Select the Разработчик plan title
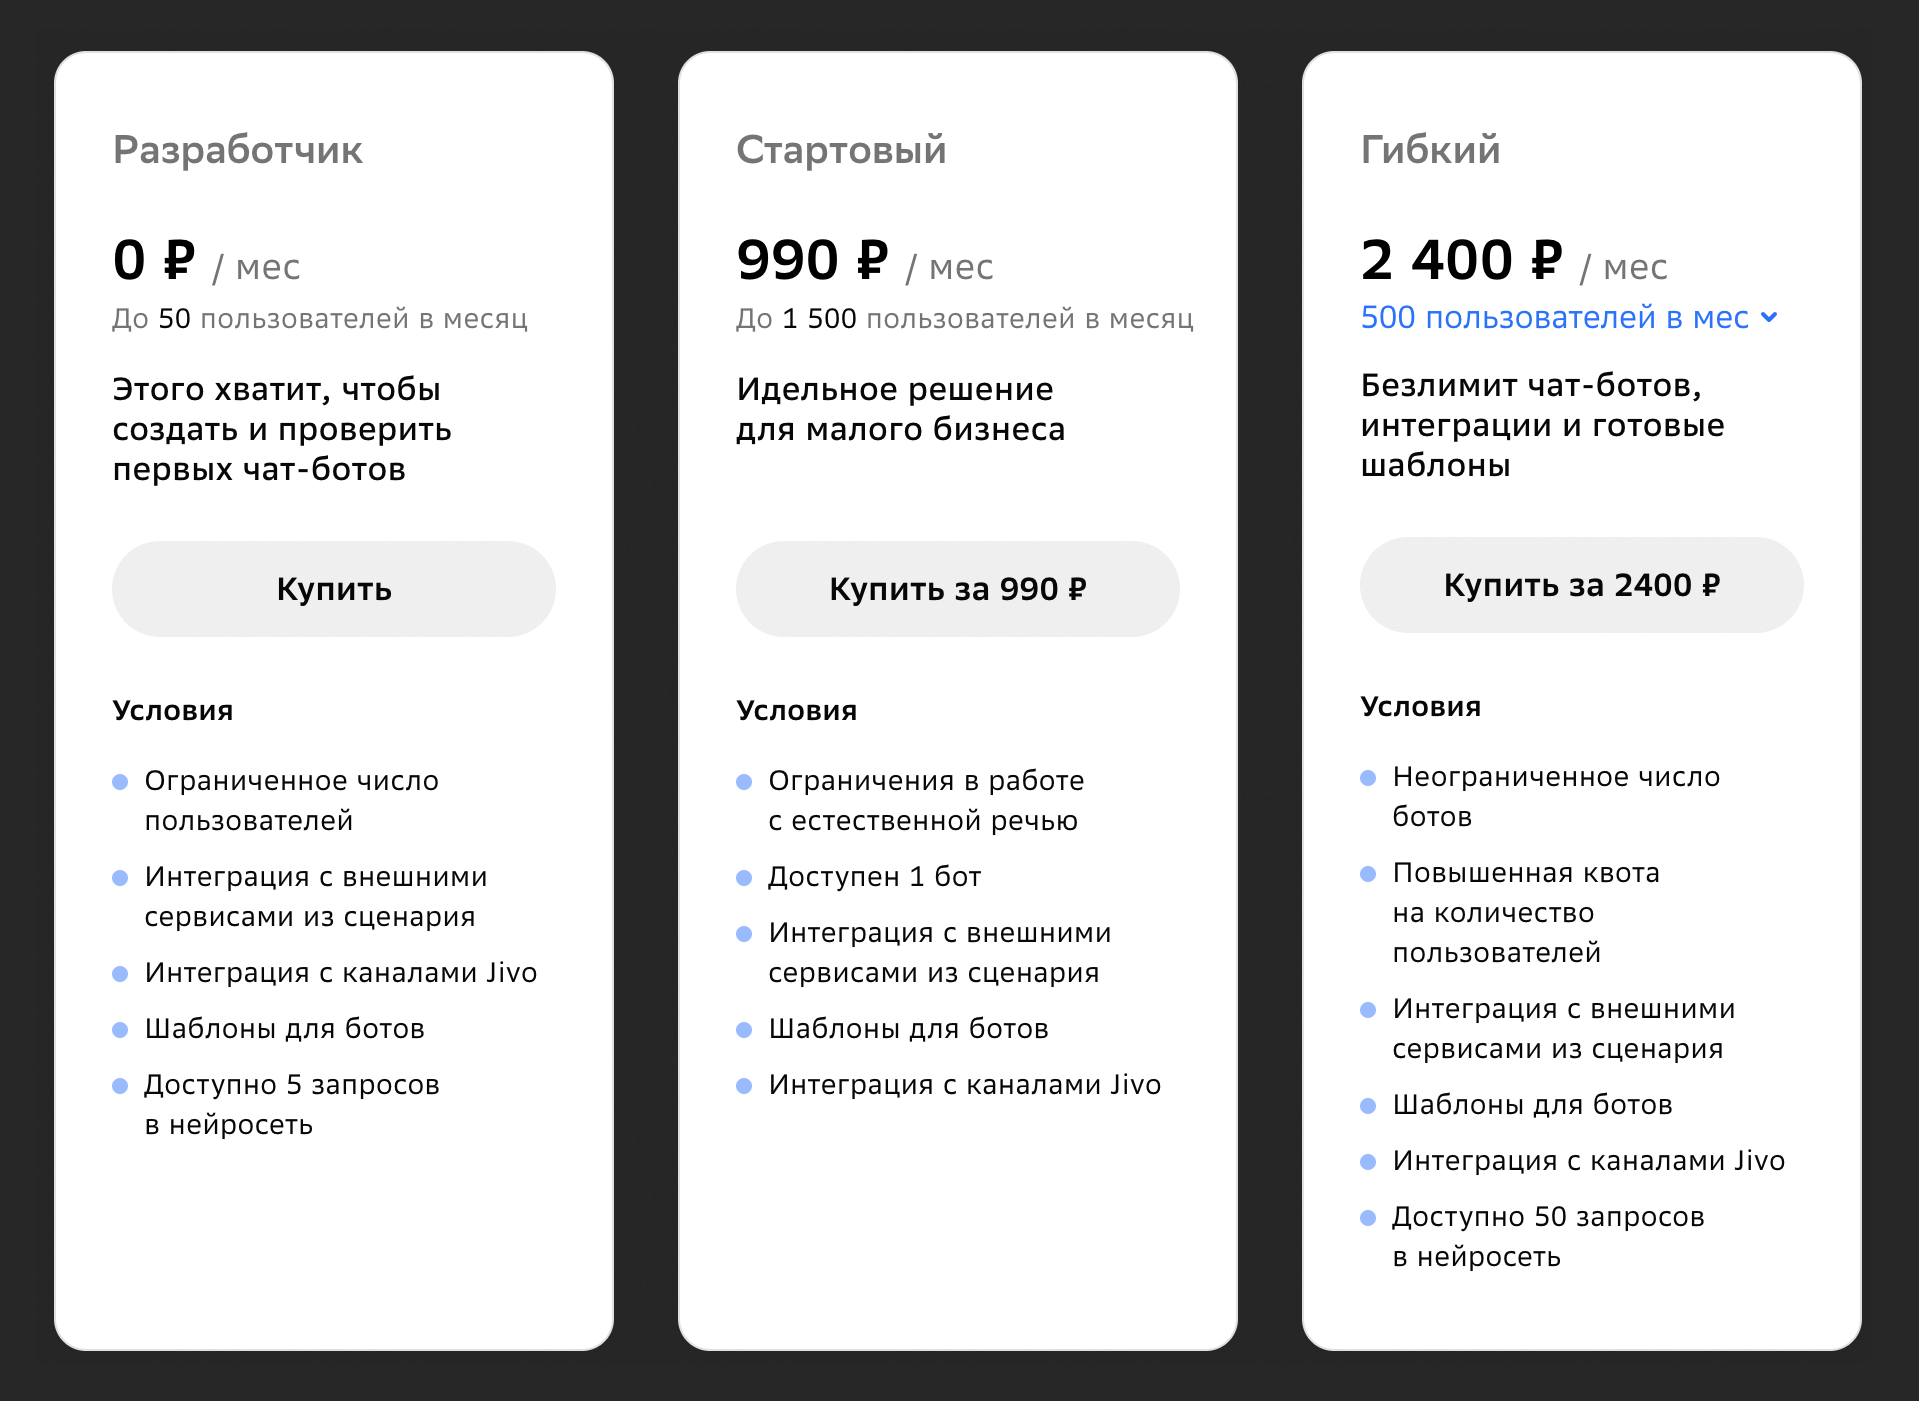Image resolution: width=1919 pixels, height=1401 pixels. pos(237,150)
